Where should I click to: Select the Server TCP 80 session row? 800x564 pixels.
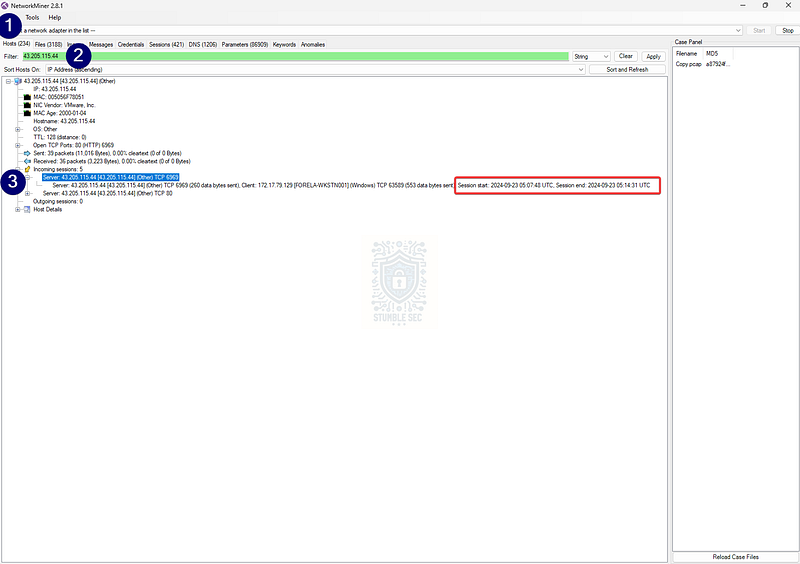click(108, 193)
